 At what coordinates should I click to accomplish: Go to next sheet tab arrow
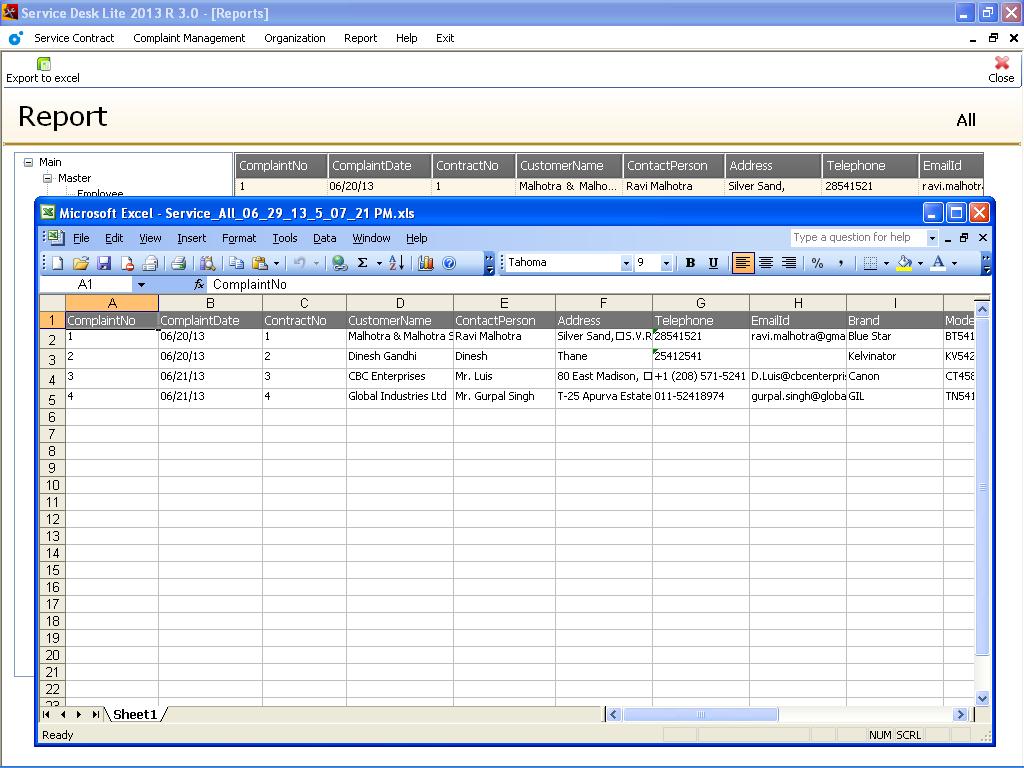[x=79, y=714]
